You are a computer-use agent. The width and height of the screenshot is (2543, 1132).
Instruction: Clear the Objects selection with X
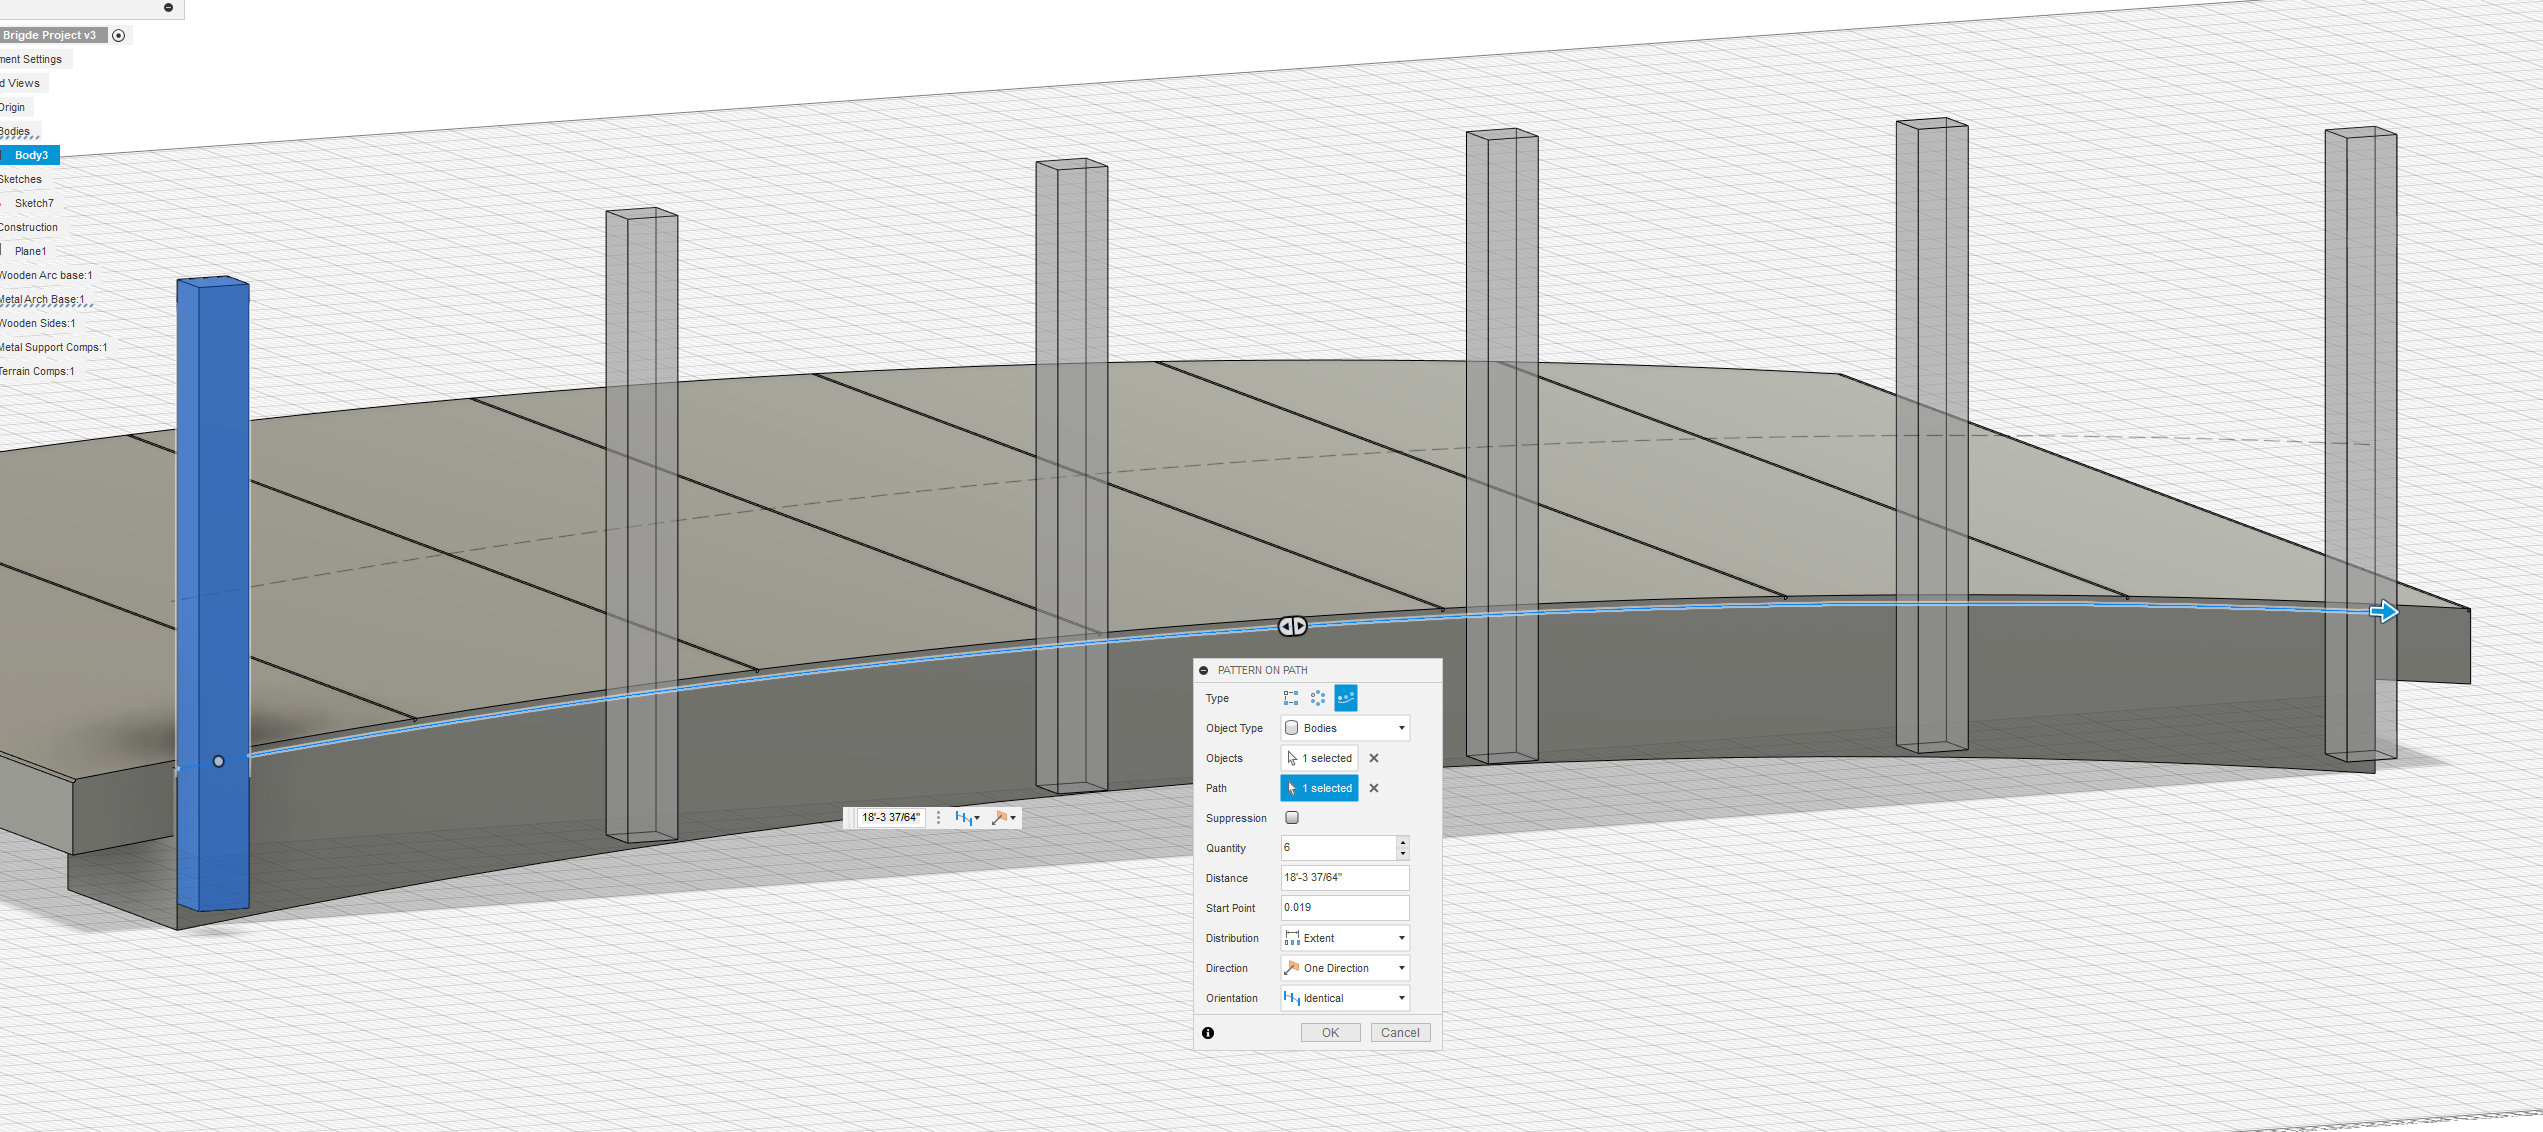pos(1374,758)
